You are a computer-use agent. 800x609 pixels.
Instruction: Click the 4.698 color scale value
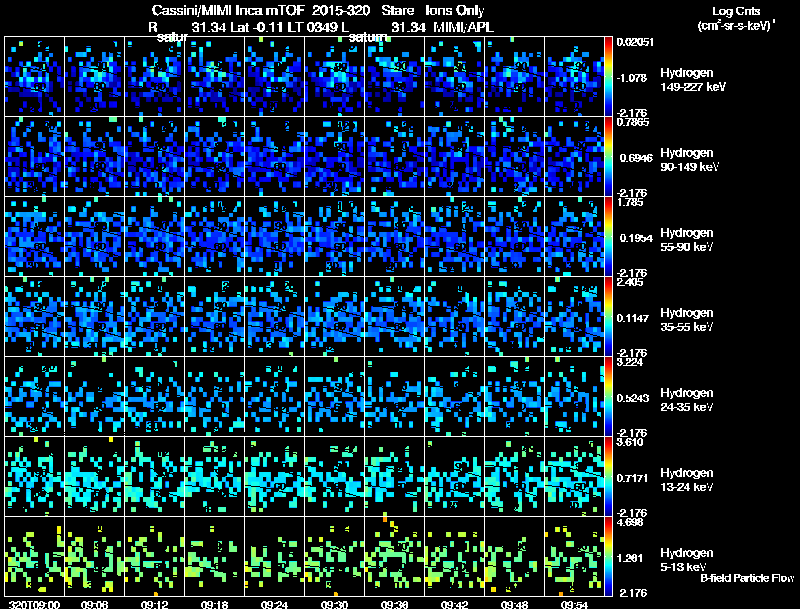pos(630,522)
